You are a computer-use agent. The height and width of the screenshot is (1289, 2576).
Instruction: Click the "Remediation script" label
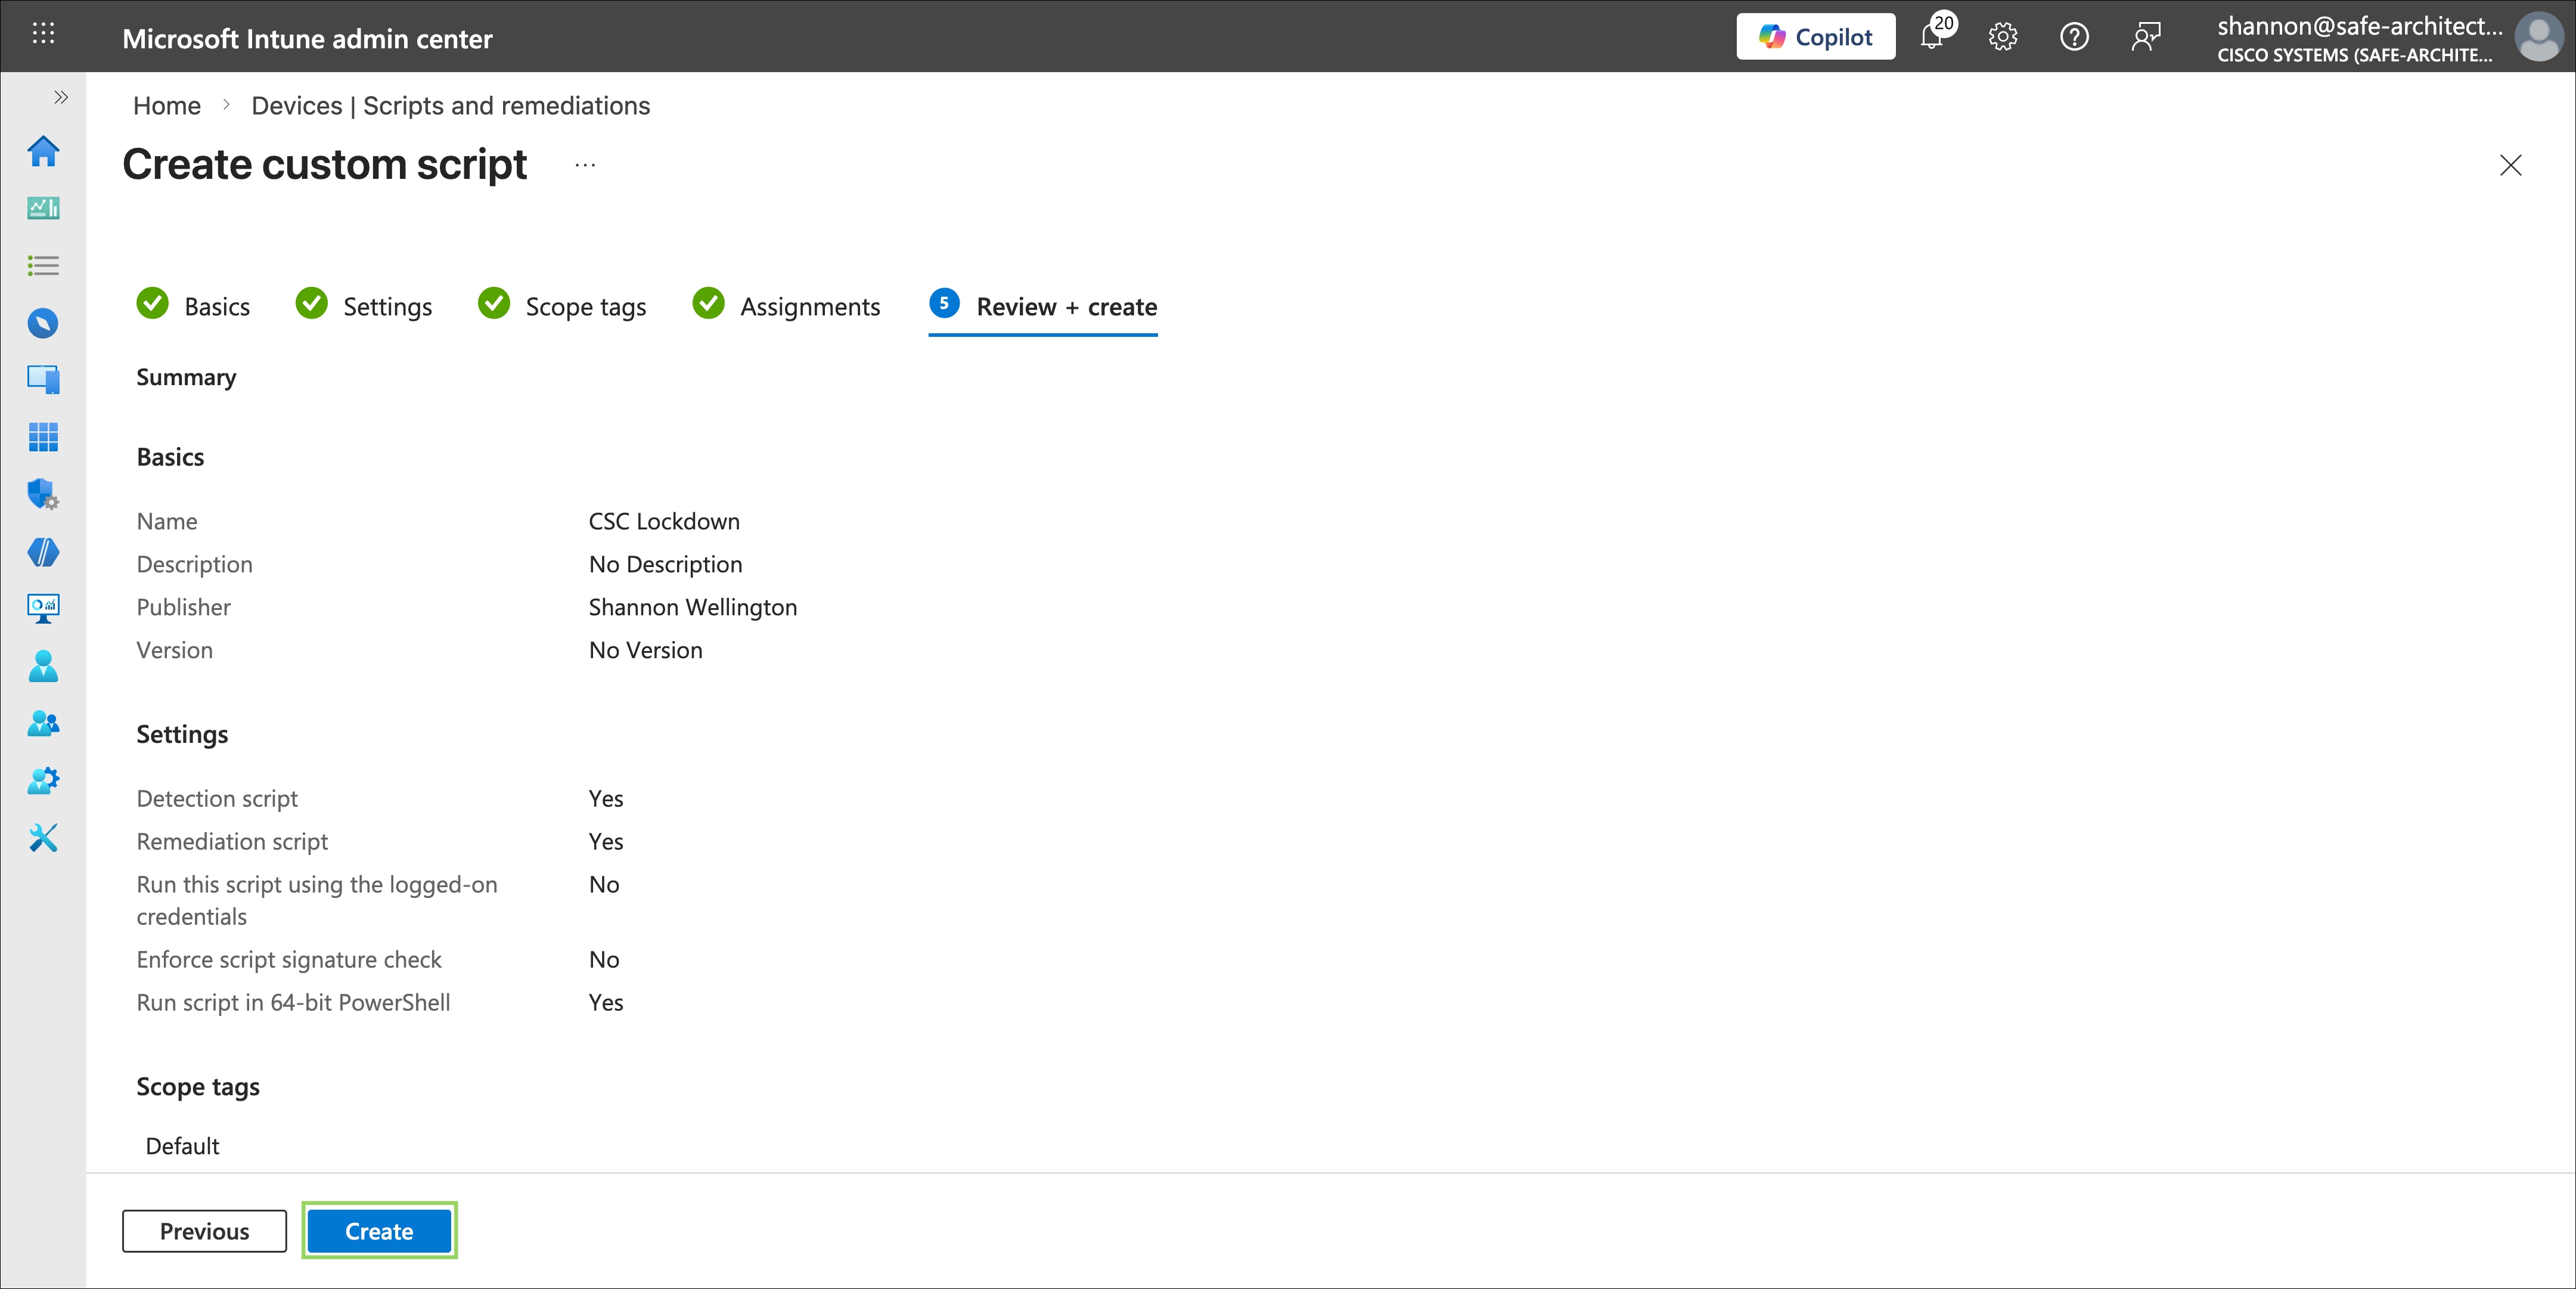point(232,841)
